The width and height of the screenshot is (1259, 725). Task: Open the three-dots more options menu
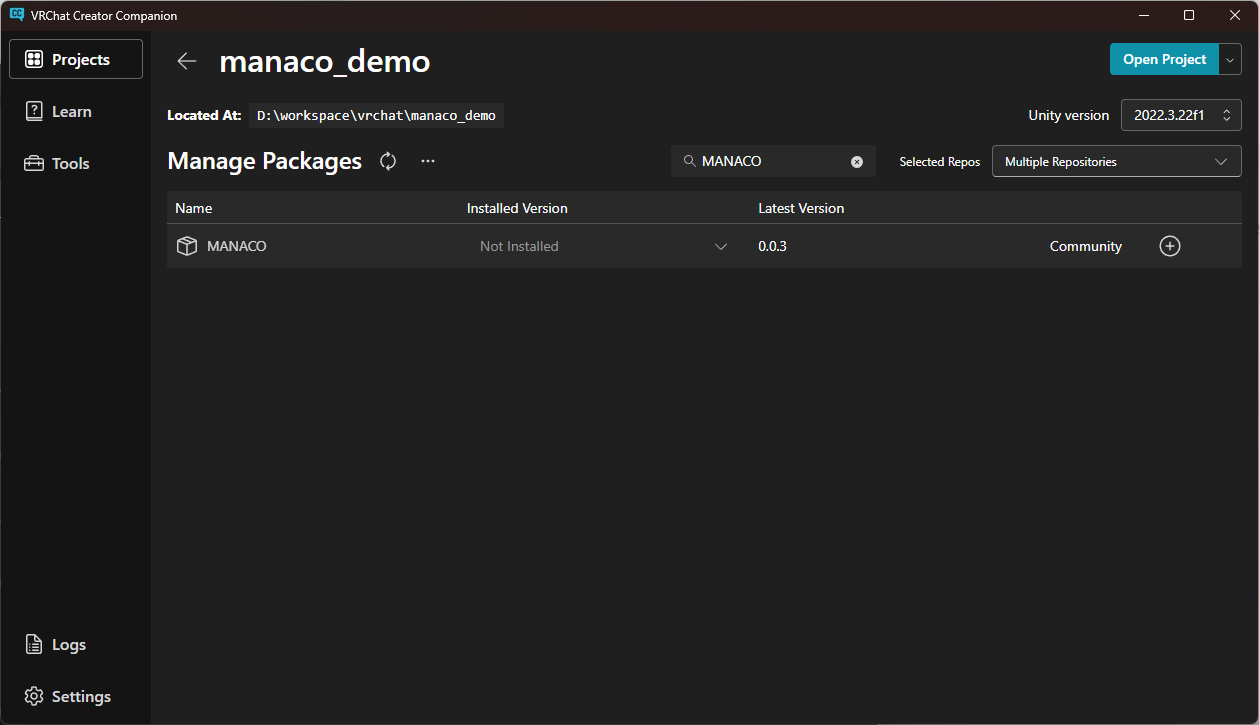(428, 161)
